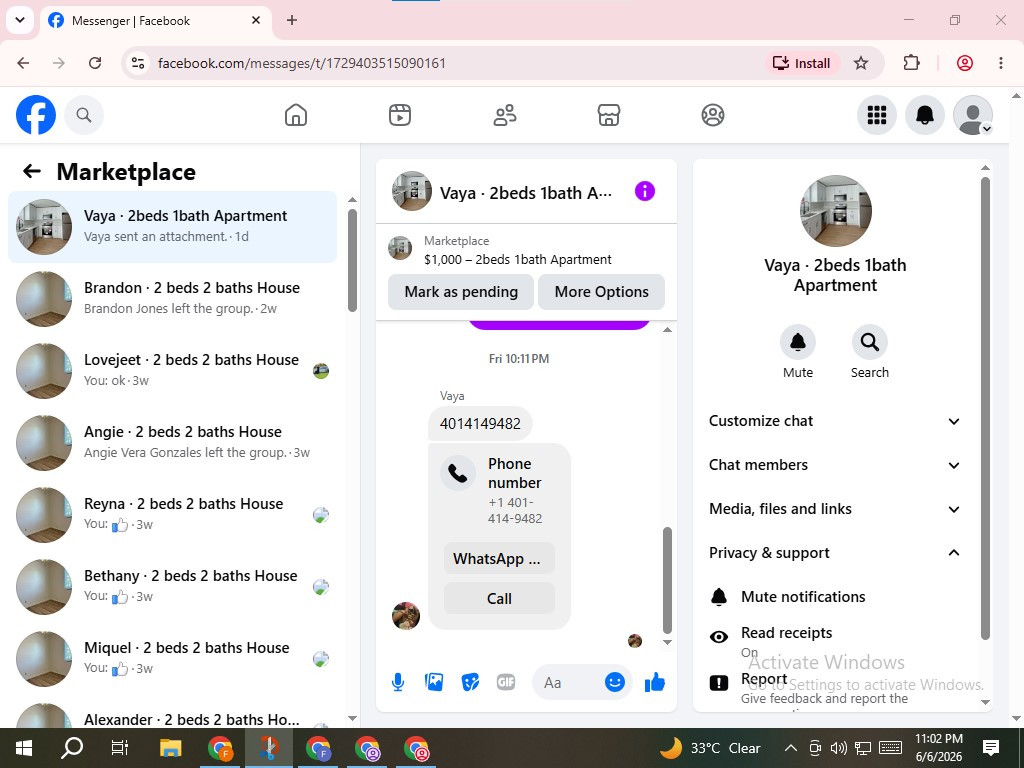The height and width of the screenshot is (768, 1024).
Task: Click the purple conversation info icon
Action: [645, 191]
